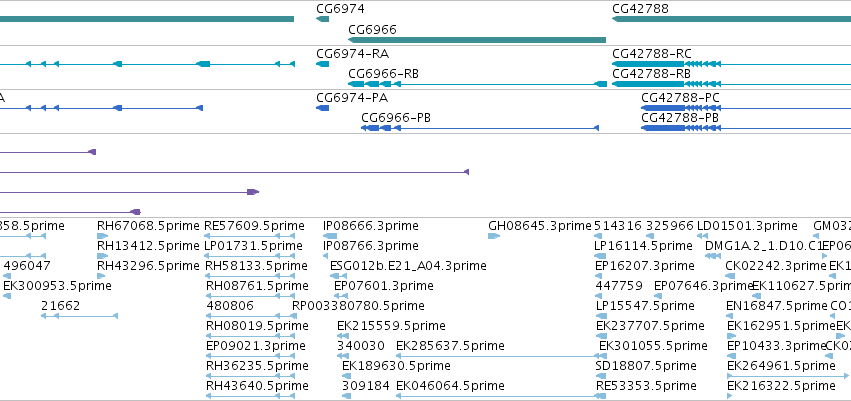Click protein label CG6966-PB
The width and height of the screenshot is (851, 401).
click(x=396, y=118)
